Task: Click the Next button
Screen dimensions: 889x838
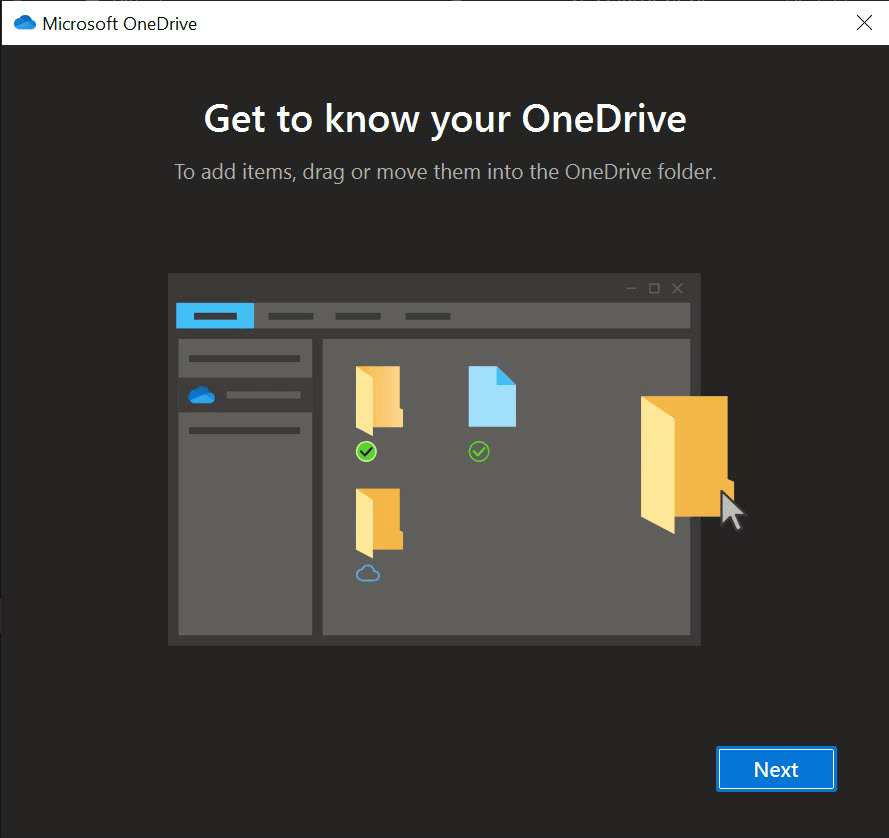Action: coord(776,769)
